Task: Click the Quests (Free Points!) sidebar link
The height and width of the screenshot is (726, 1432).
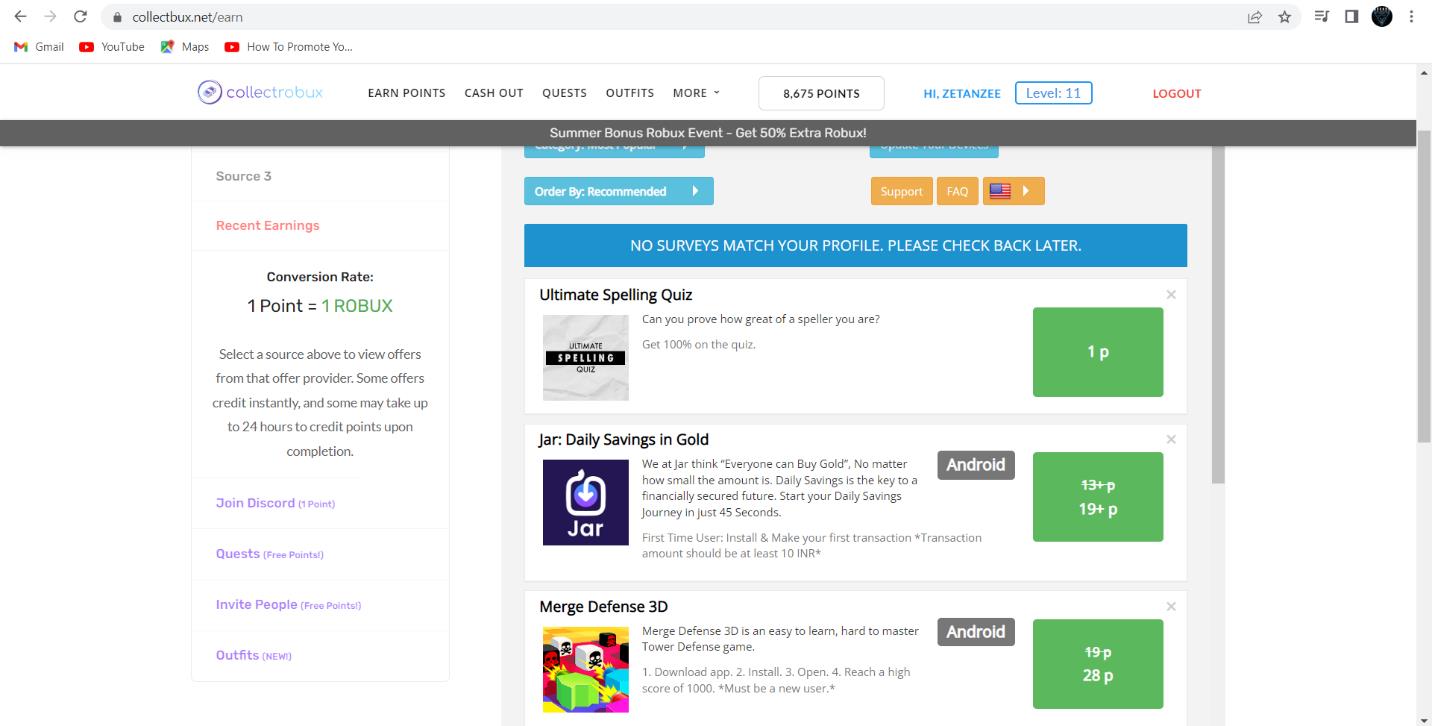Action: coord(270,554)
